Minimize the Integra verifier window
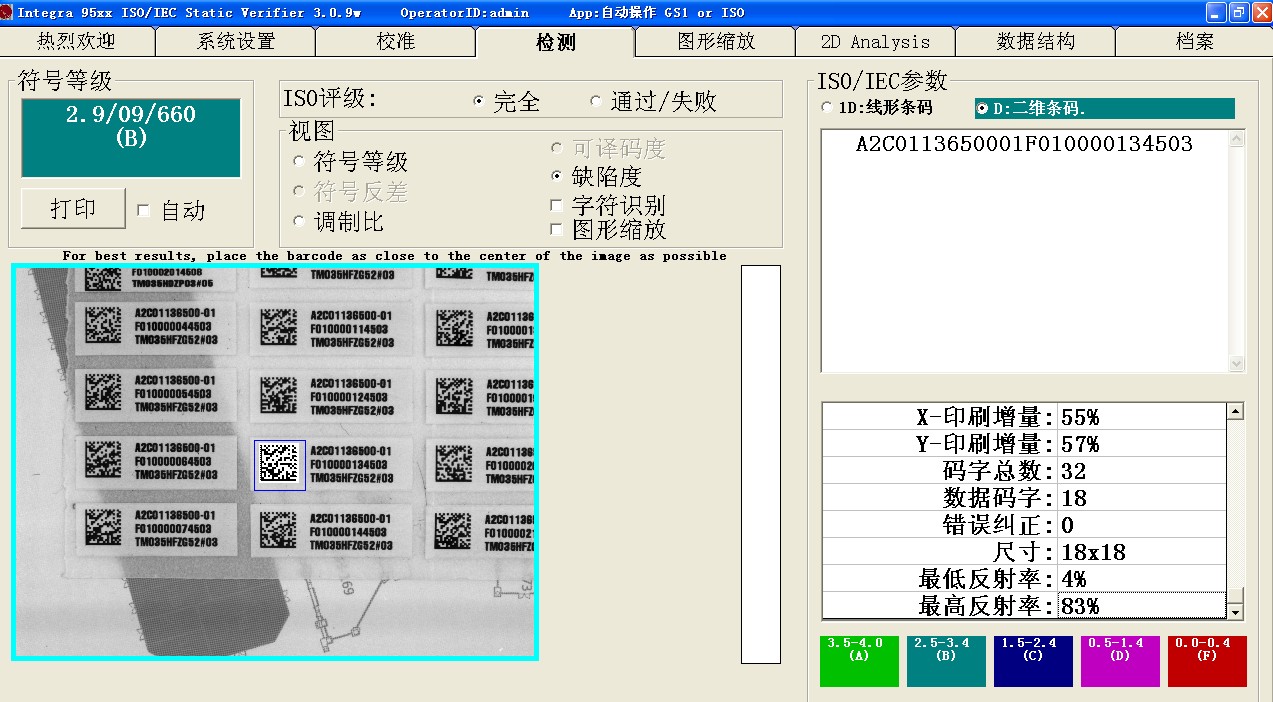Image resolution: width=1273 pixels, height=702 pixels. [x=1215, y=12]
